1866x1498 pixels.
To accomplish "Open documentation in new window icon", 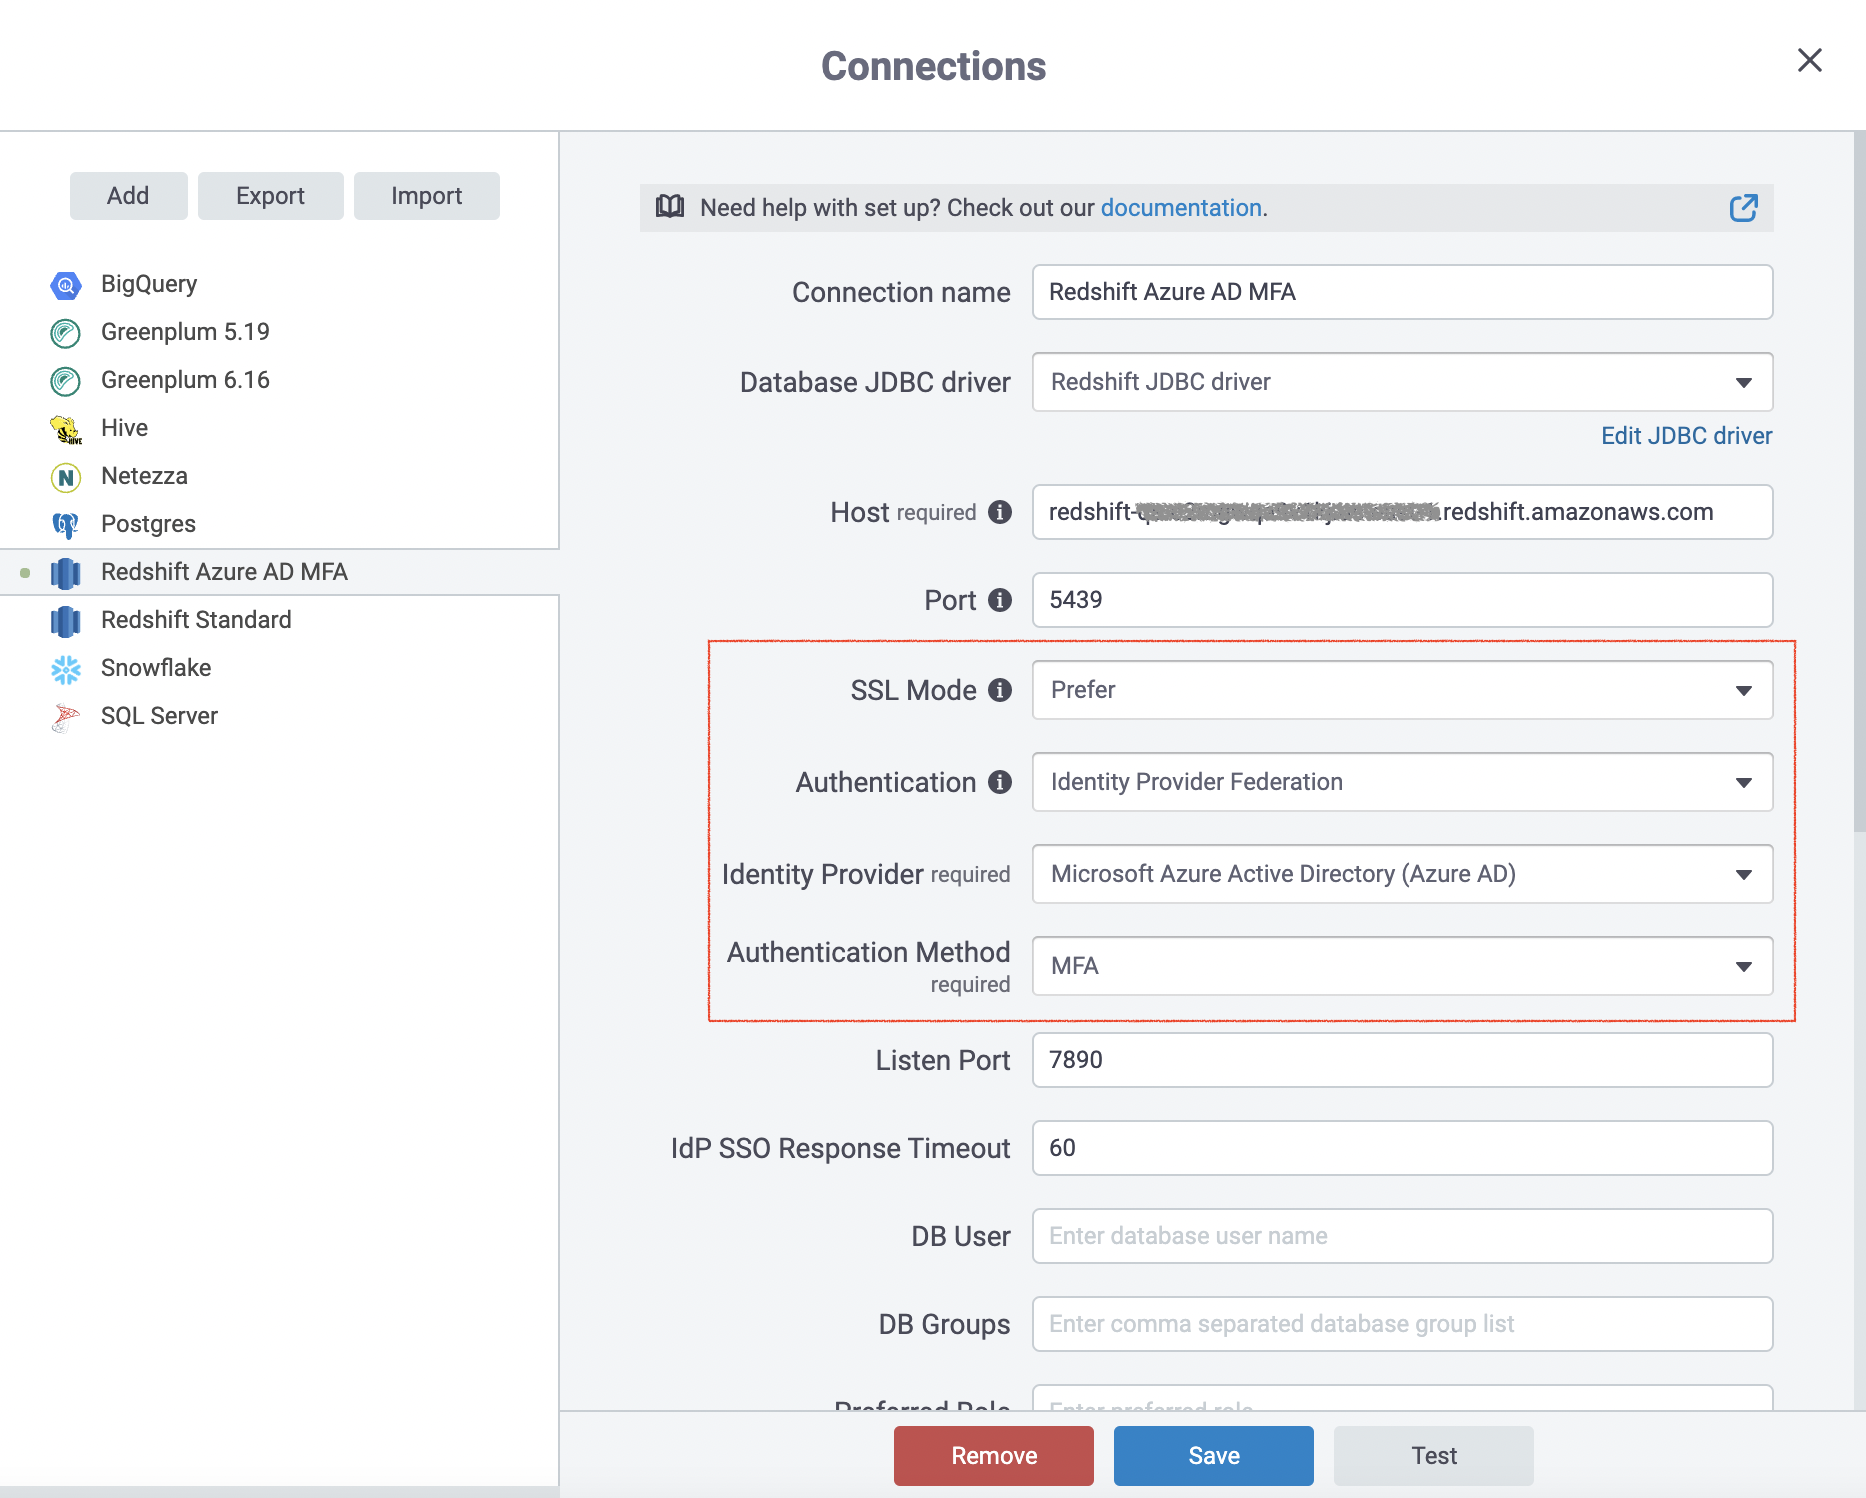I will pos(1743,208).
